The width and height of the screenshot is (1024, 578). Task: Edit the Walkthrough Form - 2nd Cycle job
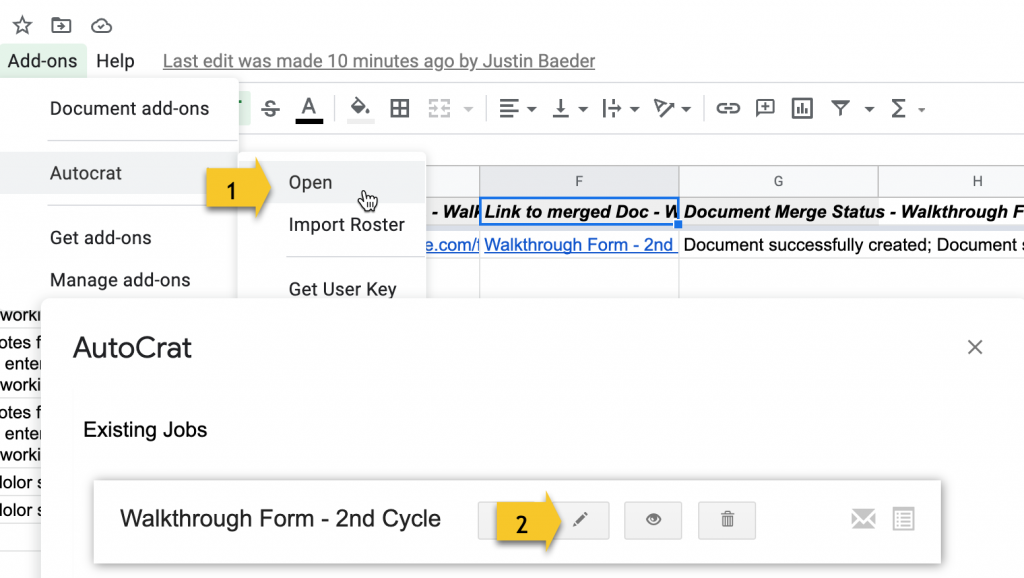(x=580, y=520)
